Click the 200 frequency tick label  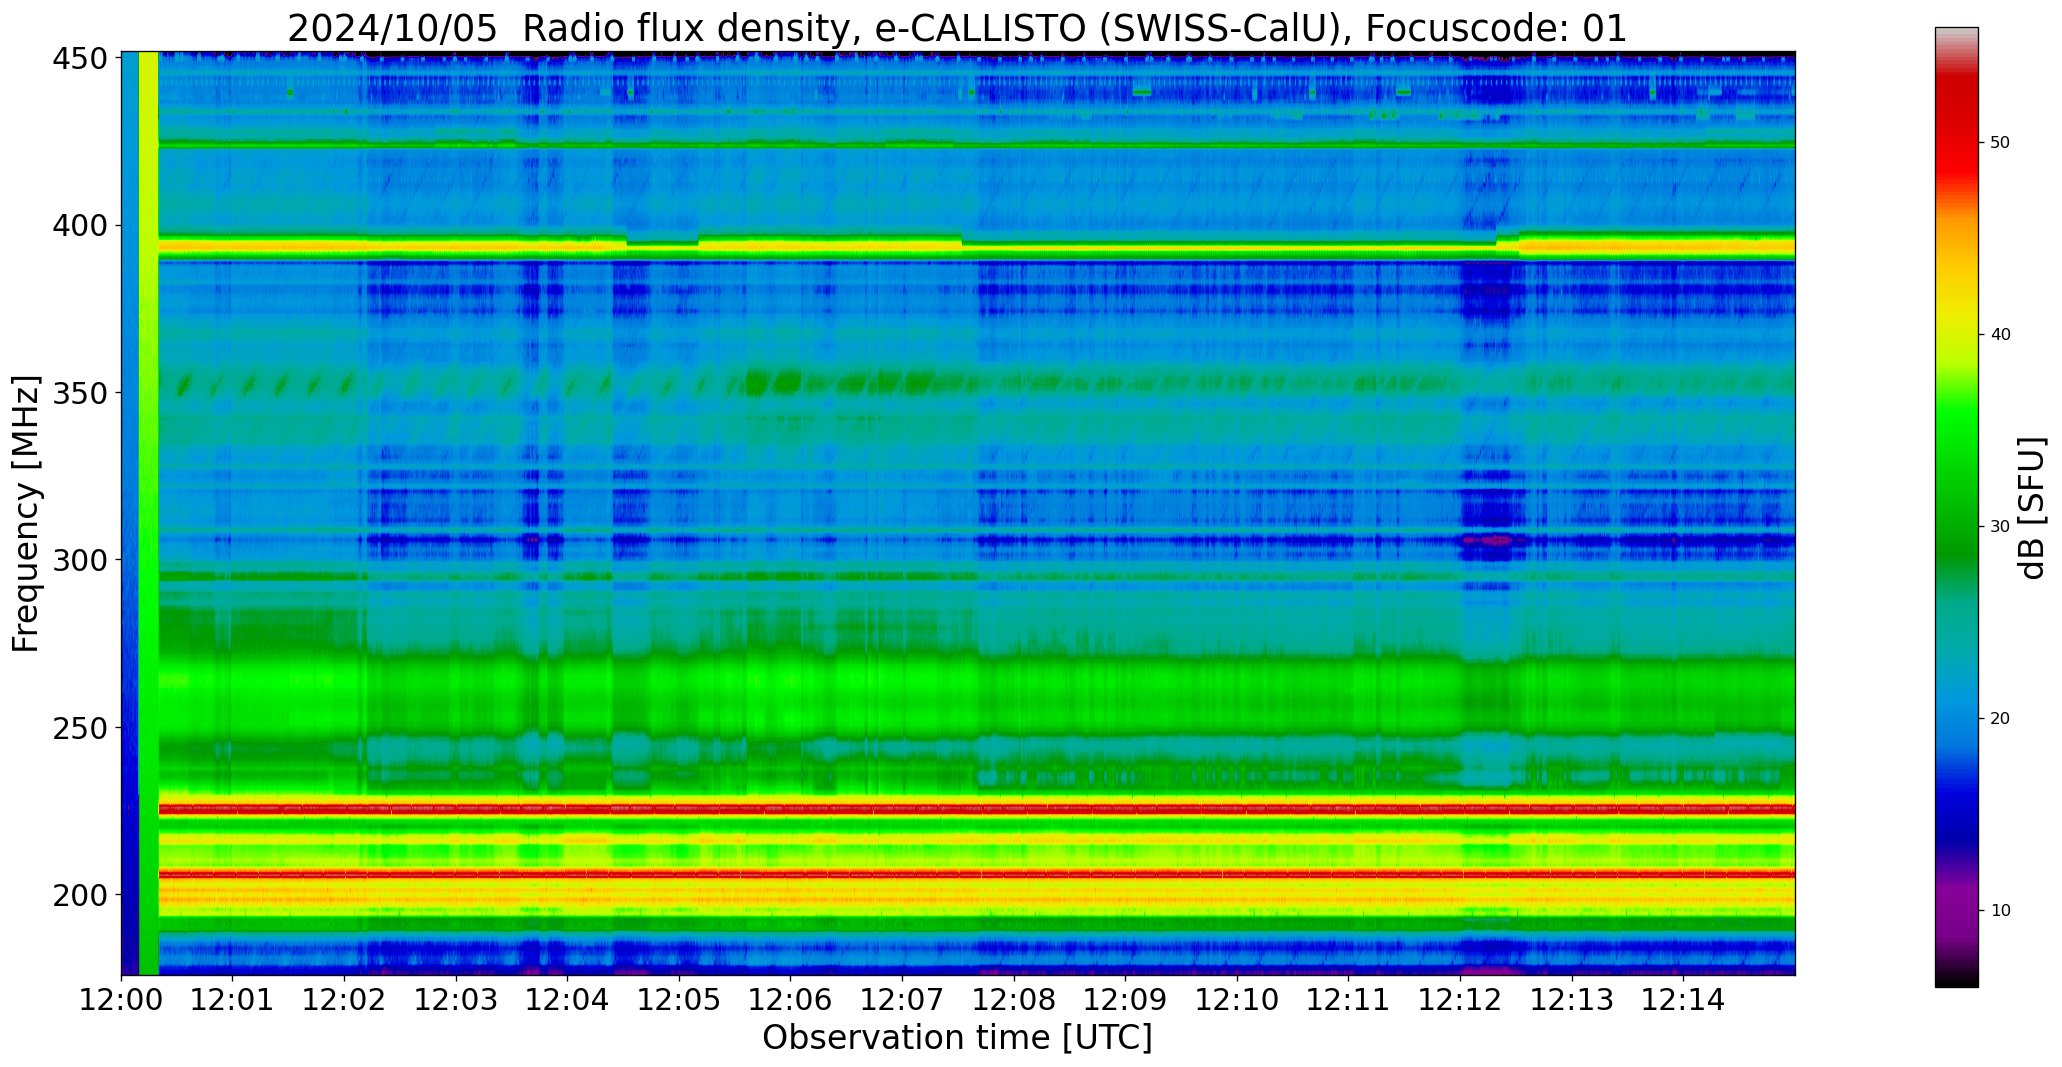[x=79, y=895]
